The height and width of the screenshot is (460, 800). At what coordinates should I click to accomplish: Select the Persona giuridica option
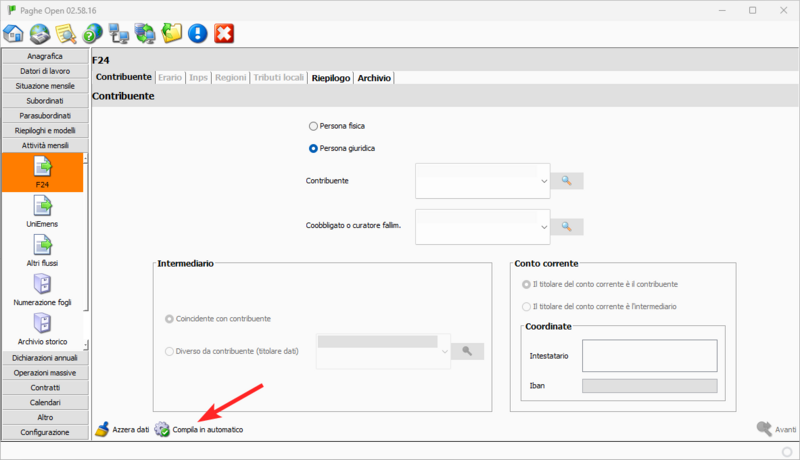[x=314, y=148]
